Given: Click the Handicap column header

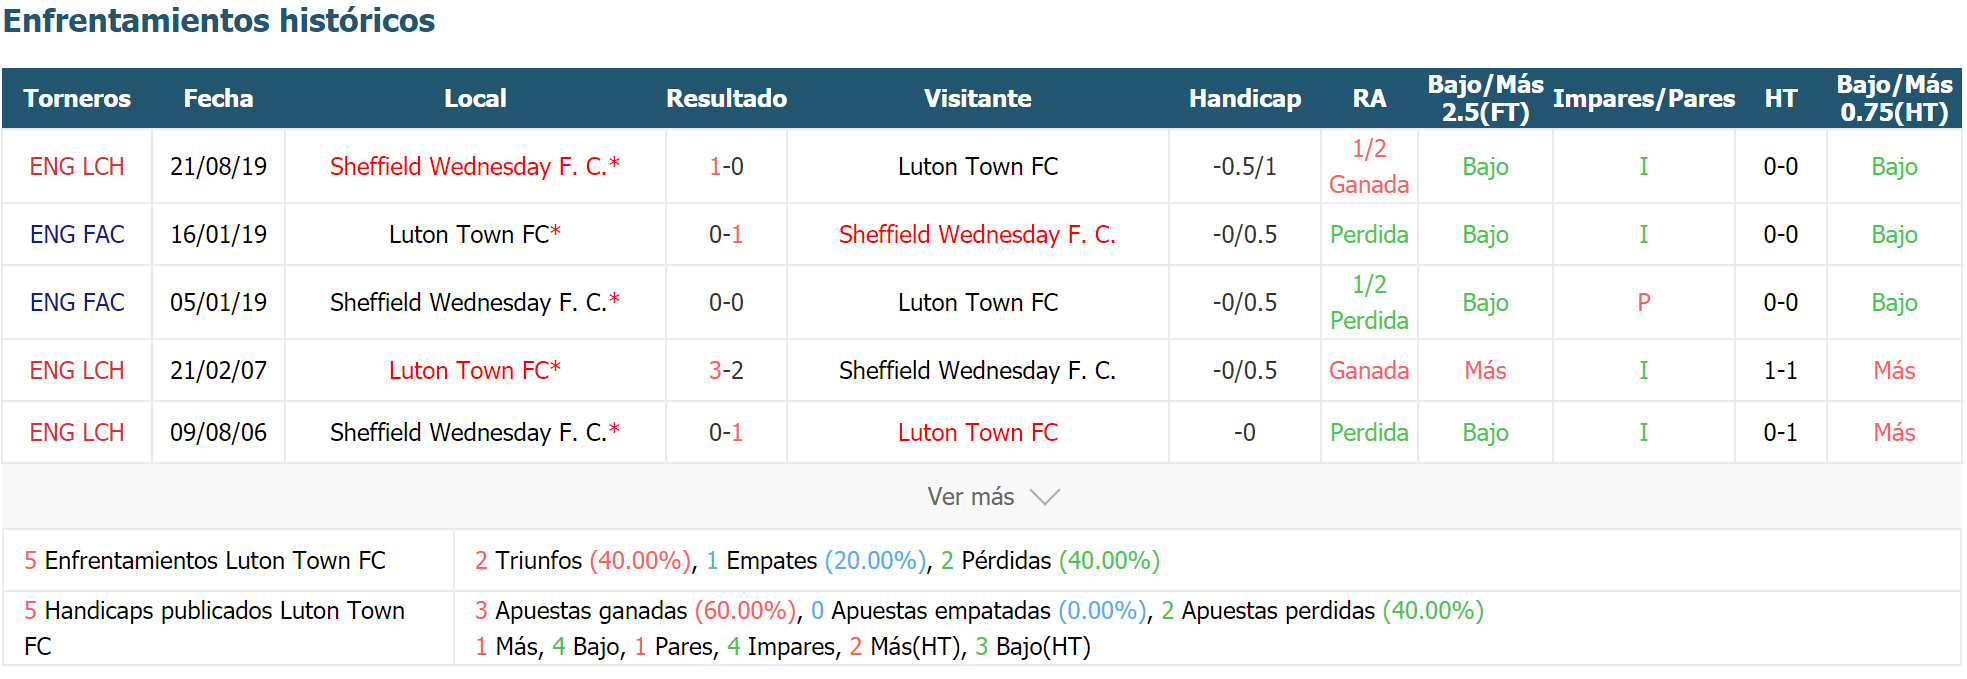Looking at the screenshot, I should [1245, 98].
